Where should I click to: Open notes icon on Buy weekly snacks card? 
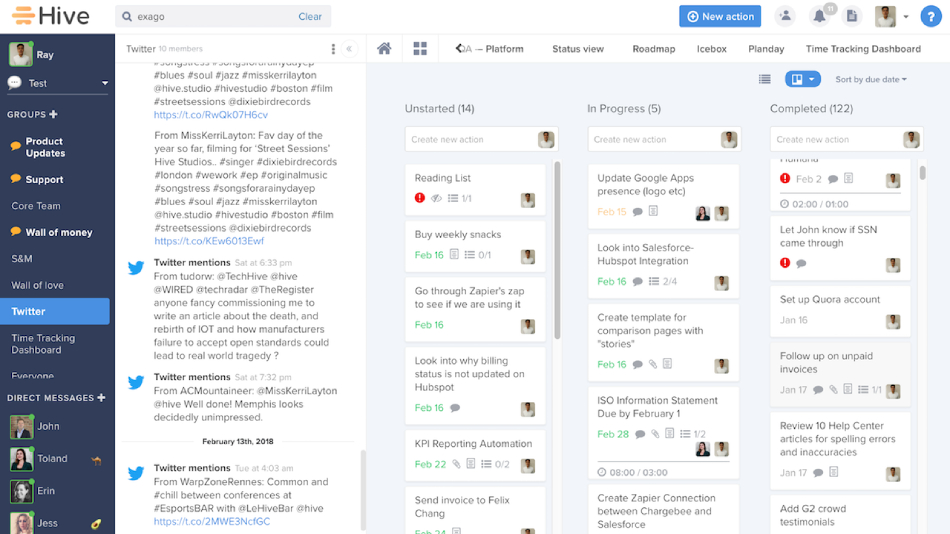(x=454, y=255)
